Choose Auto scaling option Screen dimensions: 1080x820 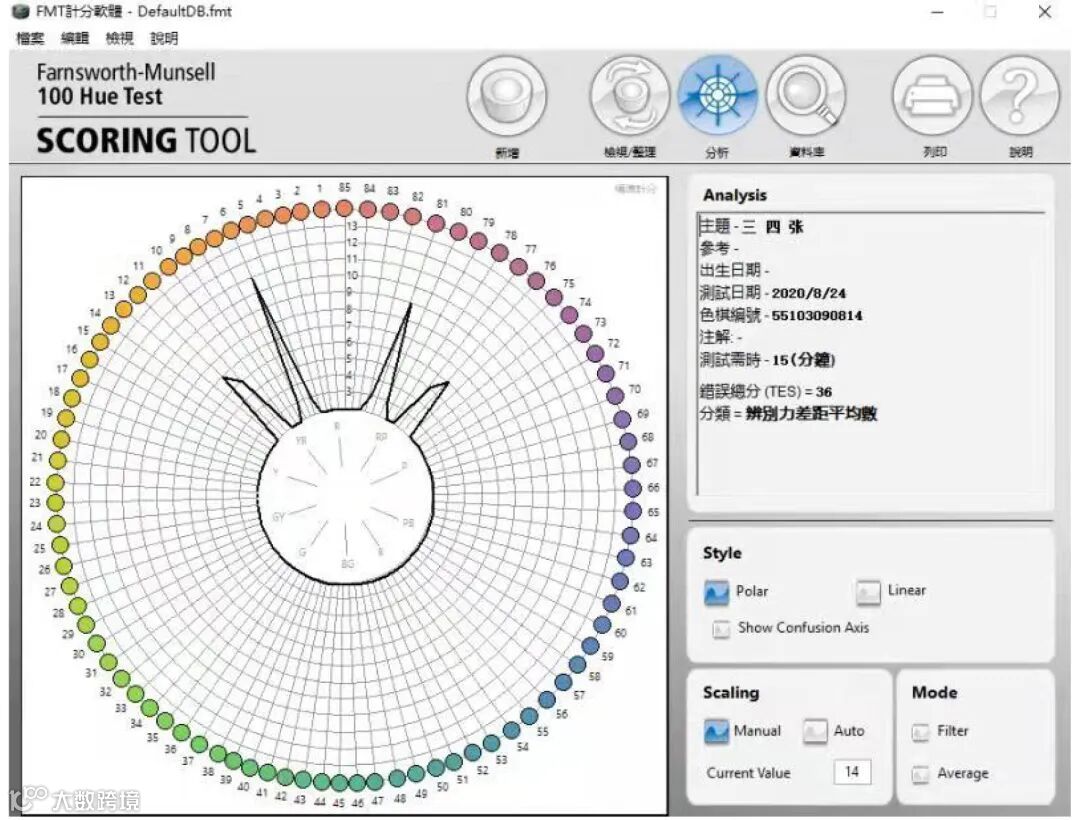(x=816, y=731)
